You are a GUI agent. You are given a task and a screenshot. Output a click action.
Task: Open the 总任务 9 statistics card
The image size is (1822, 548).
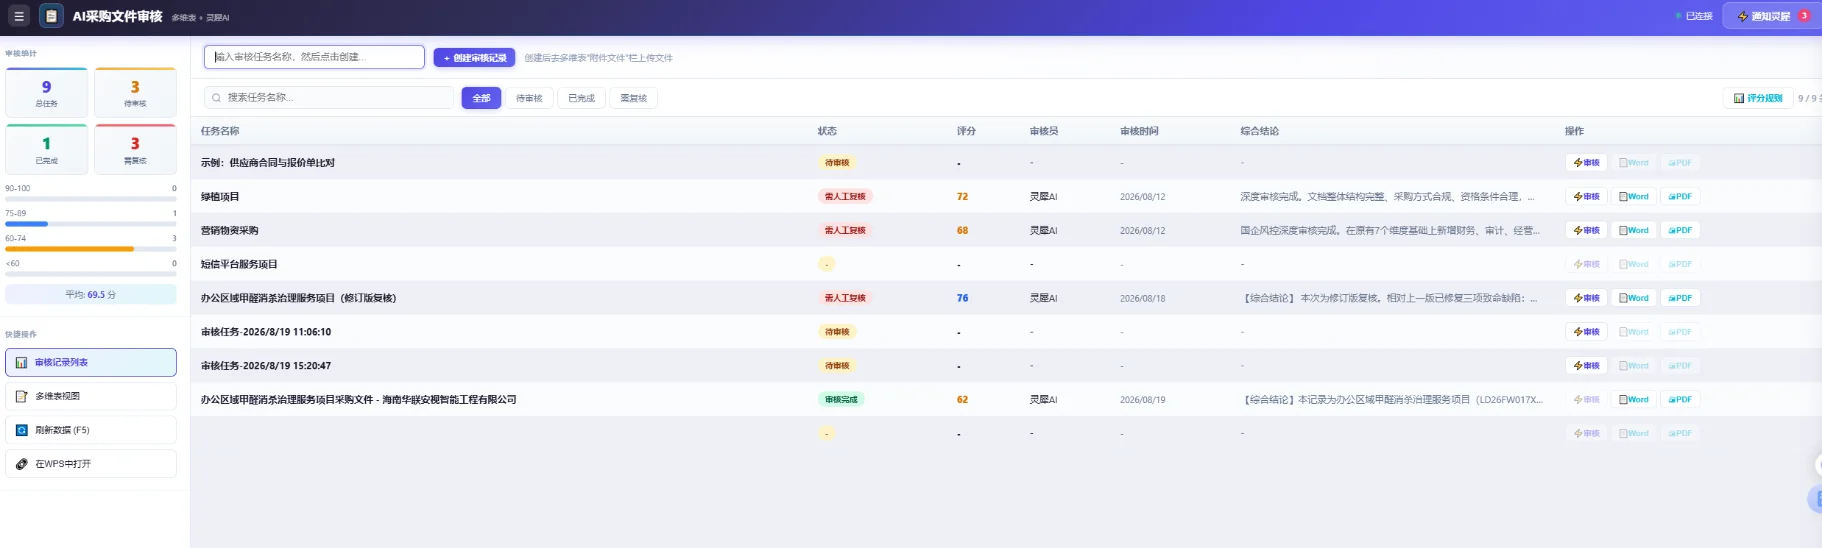tap(46, 92)
